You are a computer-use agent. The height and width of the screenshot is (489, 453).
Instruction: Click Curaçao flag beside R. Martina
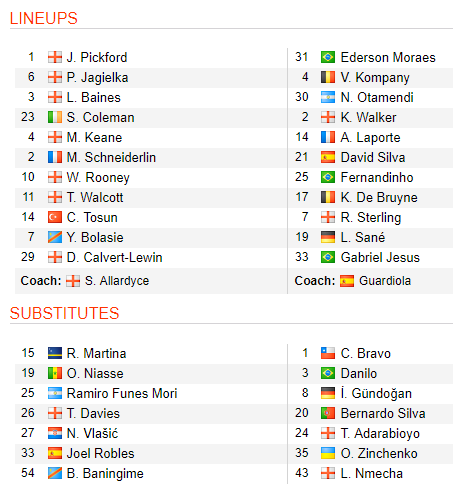[x=55, y=353]
